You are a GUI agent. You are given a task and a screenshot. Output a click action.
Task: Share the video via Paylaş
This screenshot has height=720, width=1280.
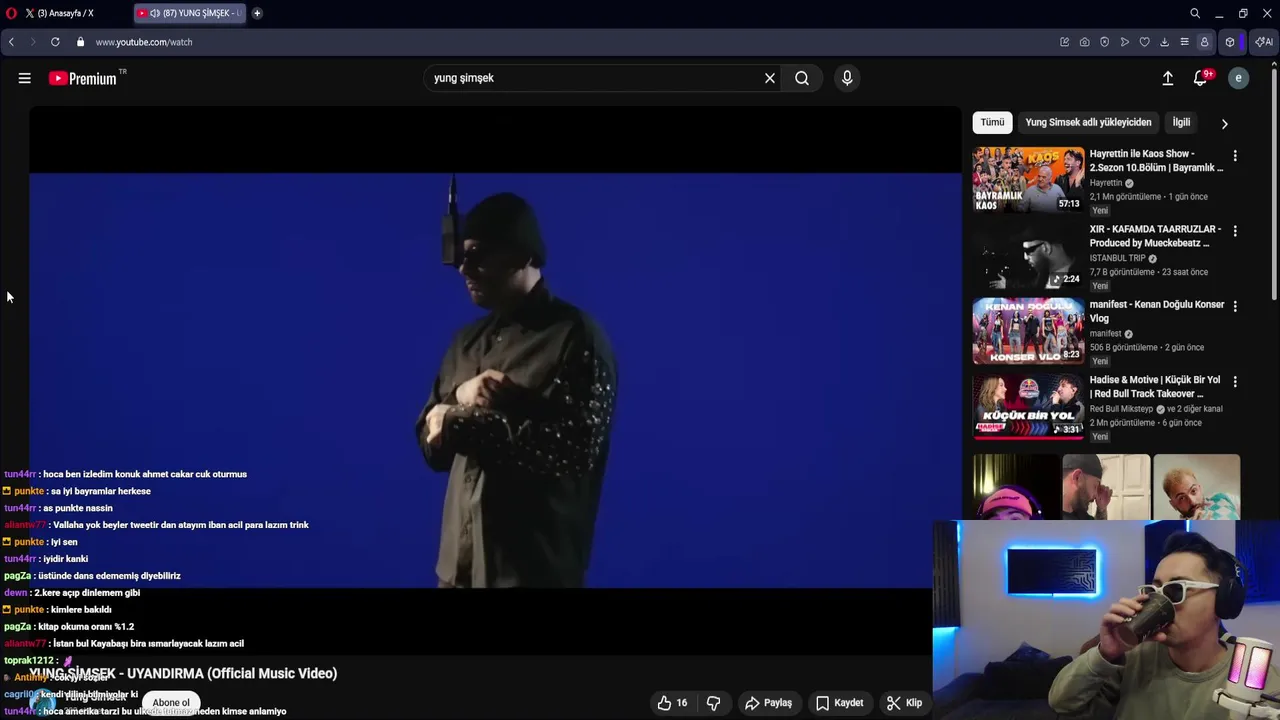[768, 703]
